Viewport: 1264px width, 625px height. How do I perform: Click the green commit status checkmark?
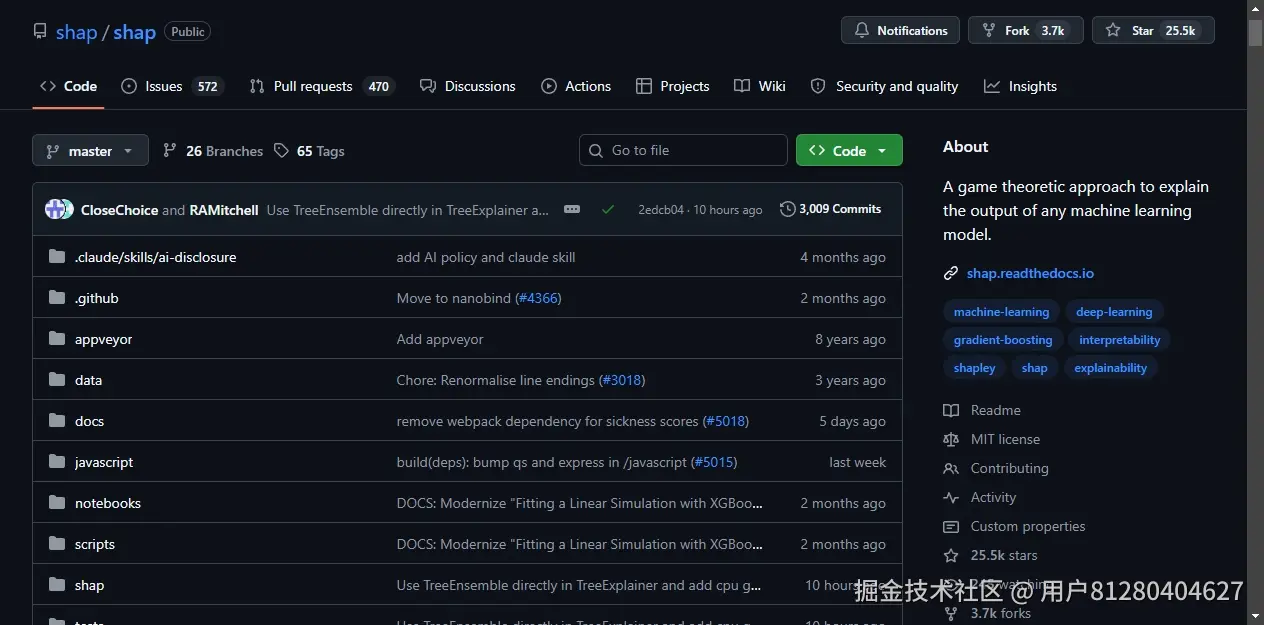608,209
